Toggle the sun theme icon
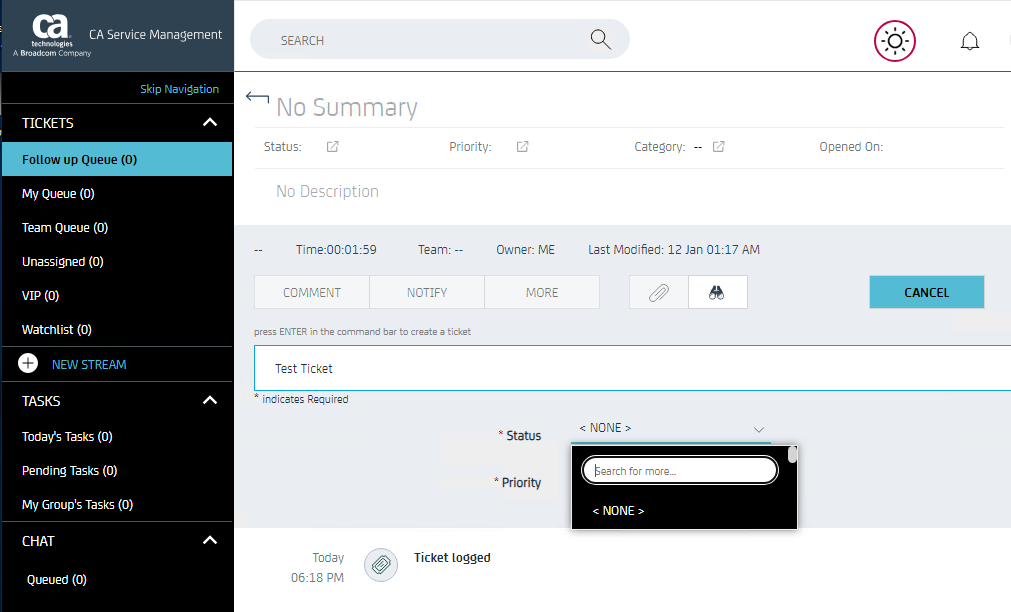 point(894,41)
